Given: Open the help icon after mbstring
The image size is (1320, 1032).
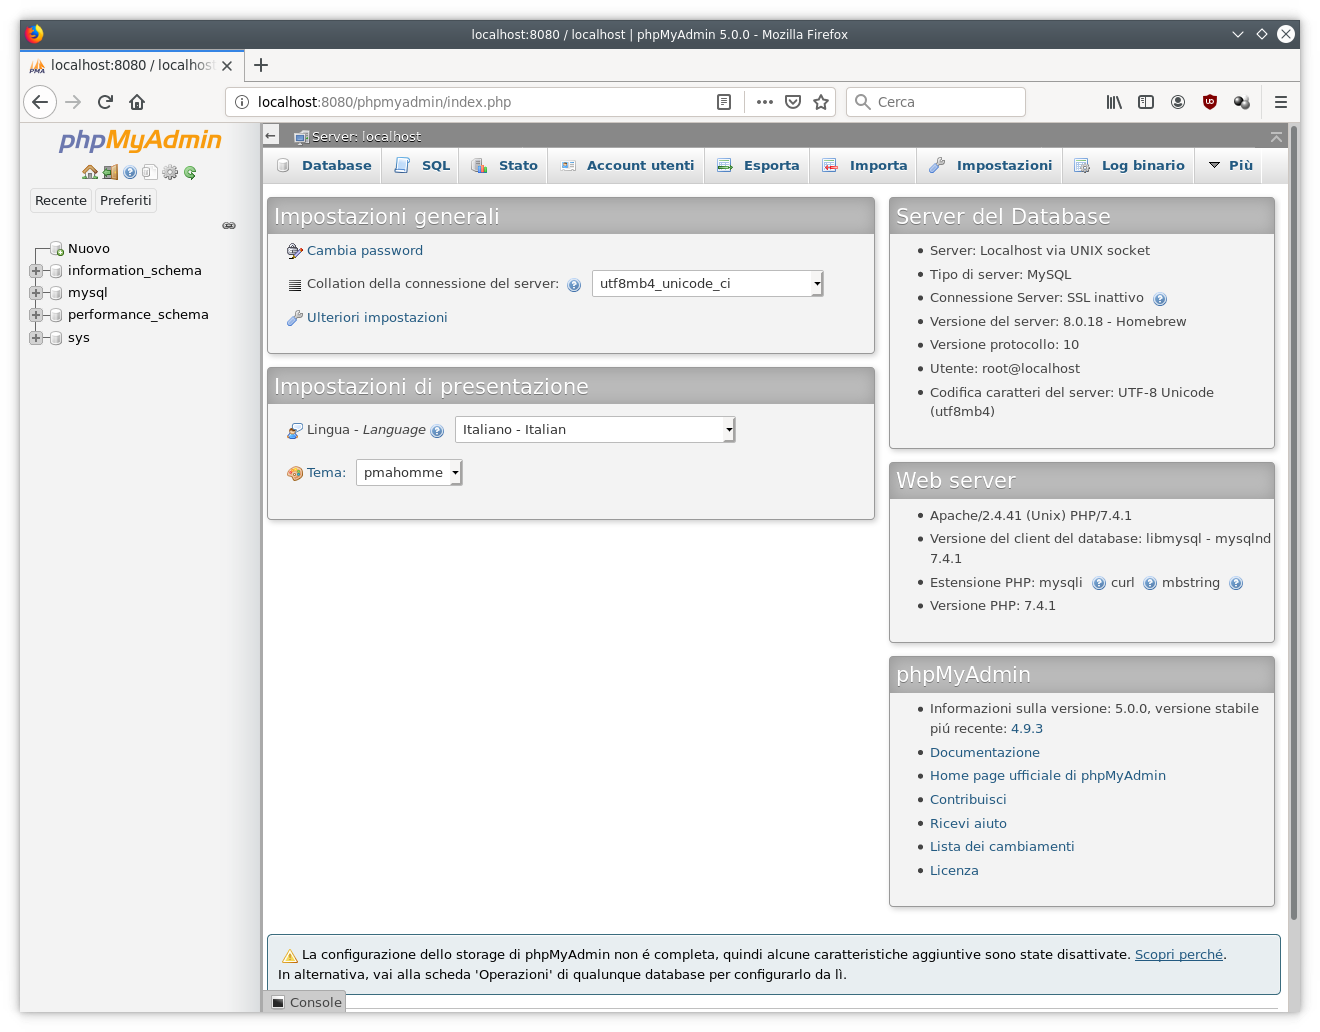Looking at the screenshot, I should point(1236,584).
